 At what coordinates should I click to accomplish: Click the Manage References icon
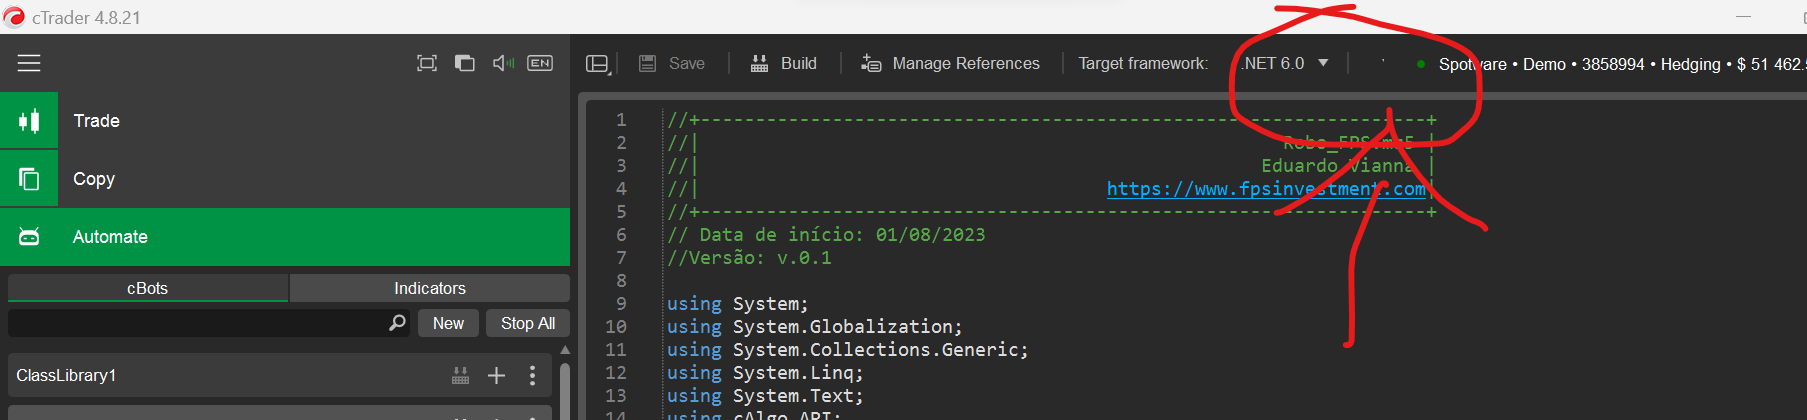pos(871,63)
